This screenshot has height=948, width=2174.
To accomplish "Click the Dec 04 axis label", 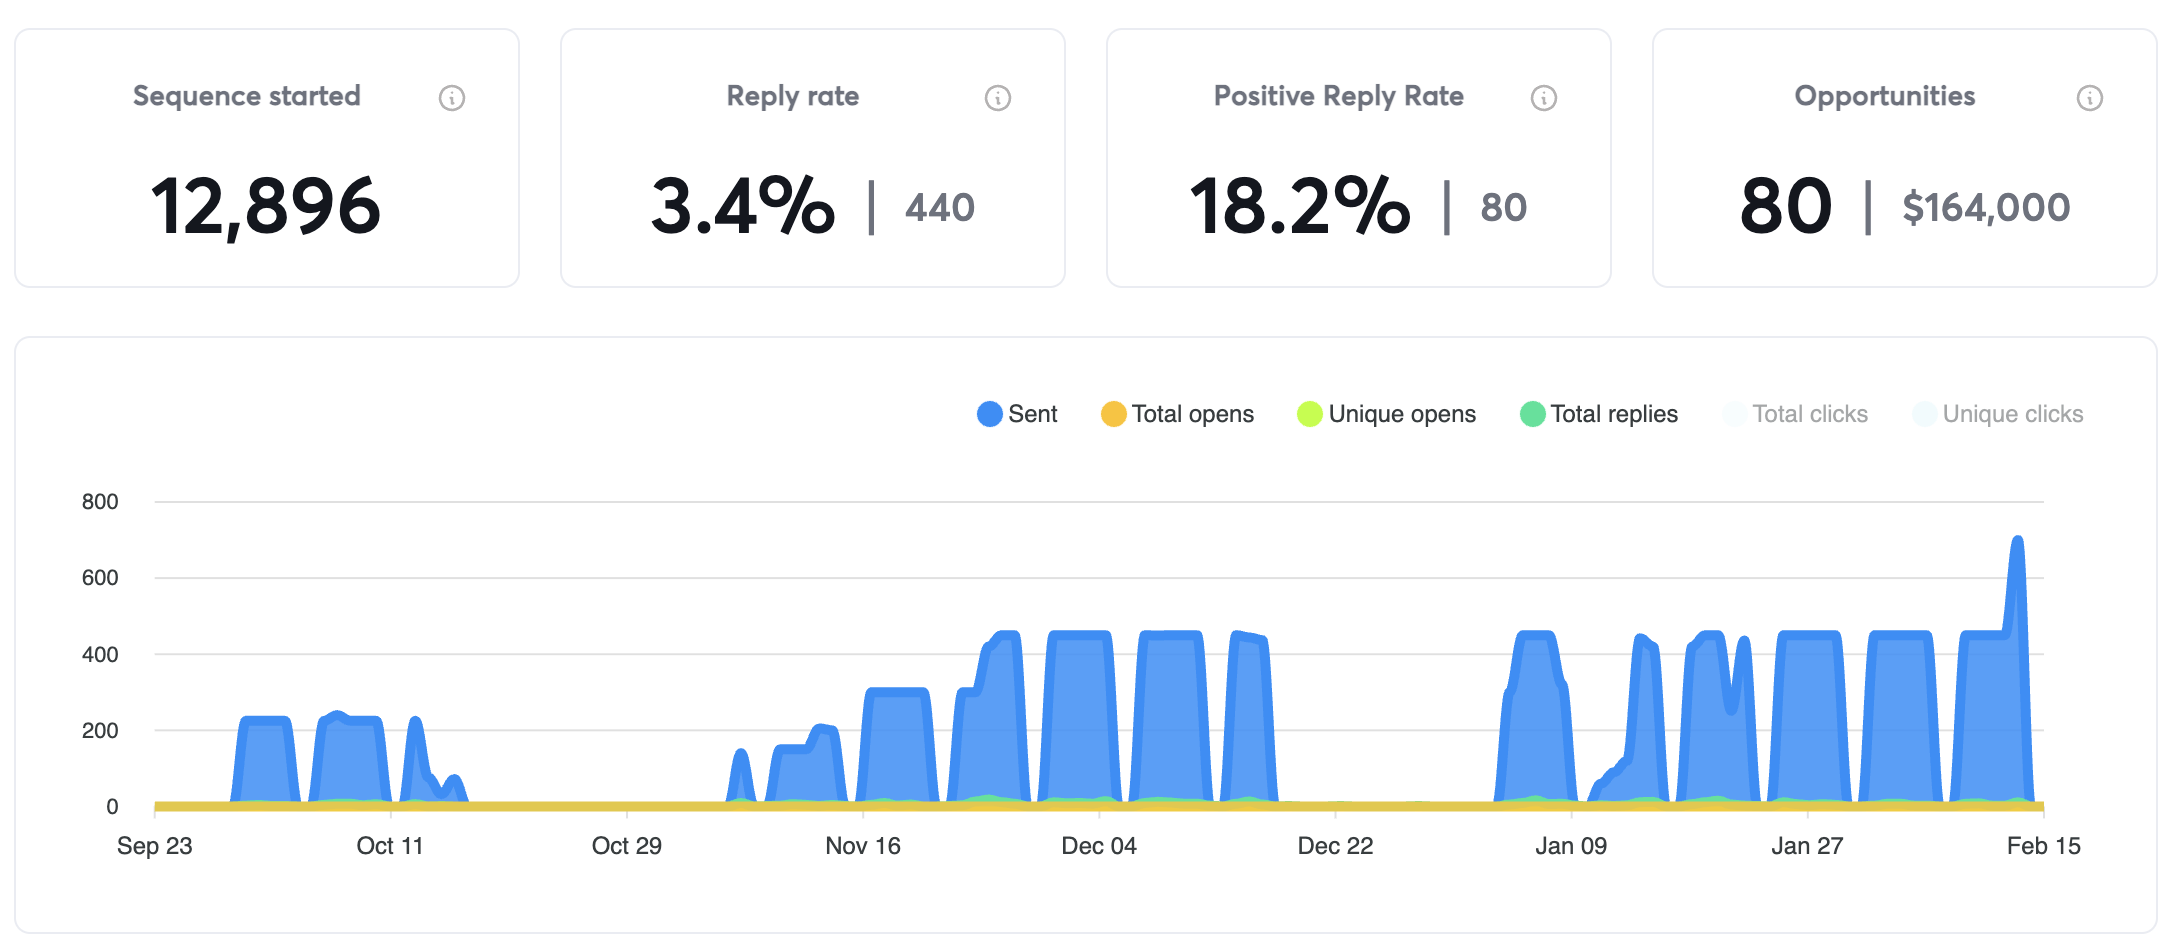I will click(x=1098, y=845).
